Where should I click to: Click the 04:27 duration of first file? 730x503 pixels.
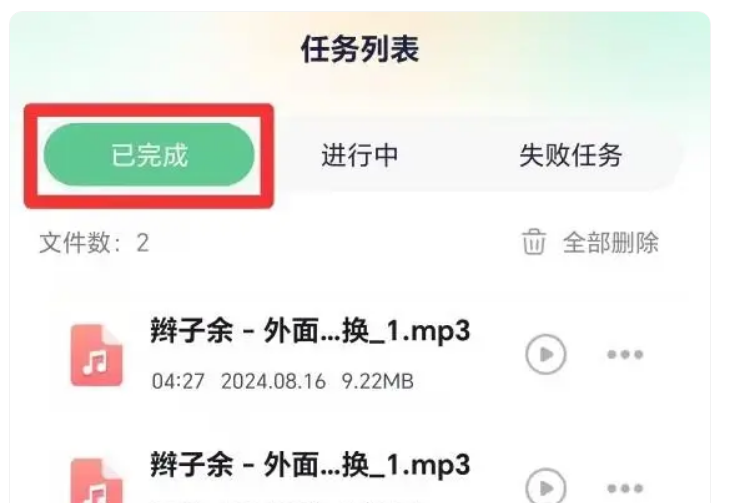[x=178, y=381]
